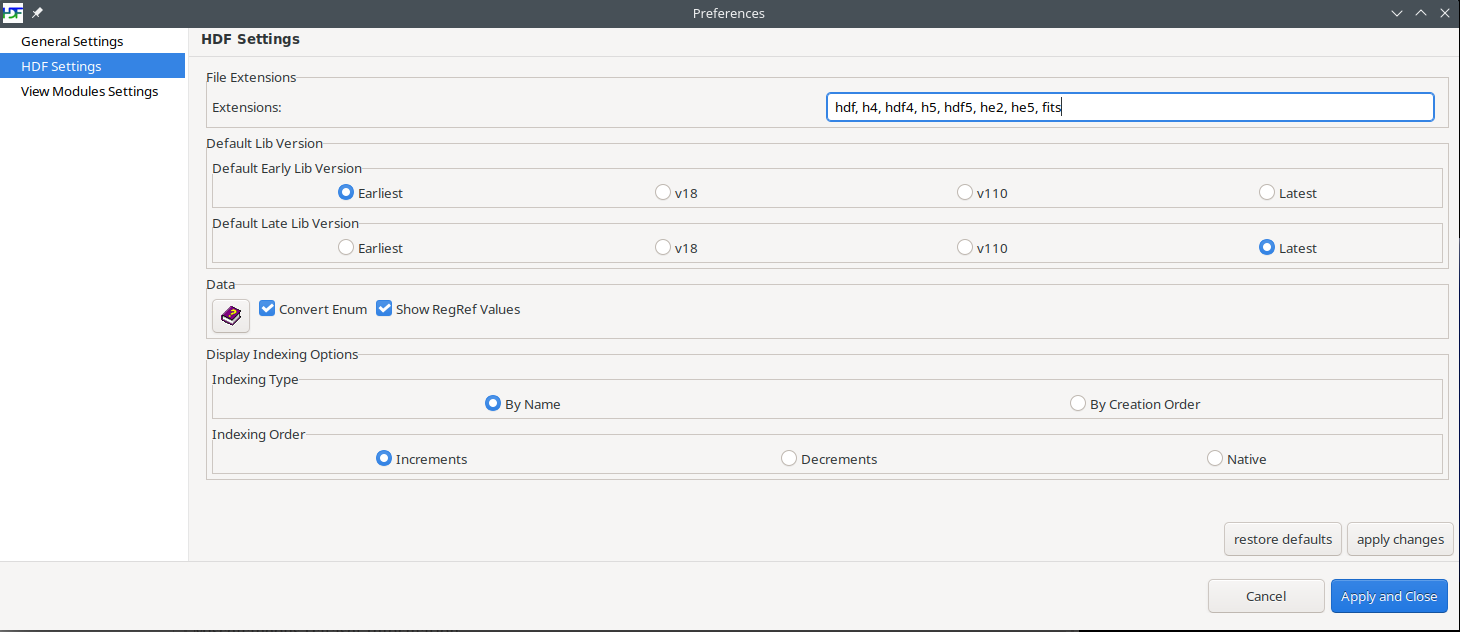Select HDF Settings in sidebar

click(x=61, y=66)
